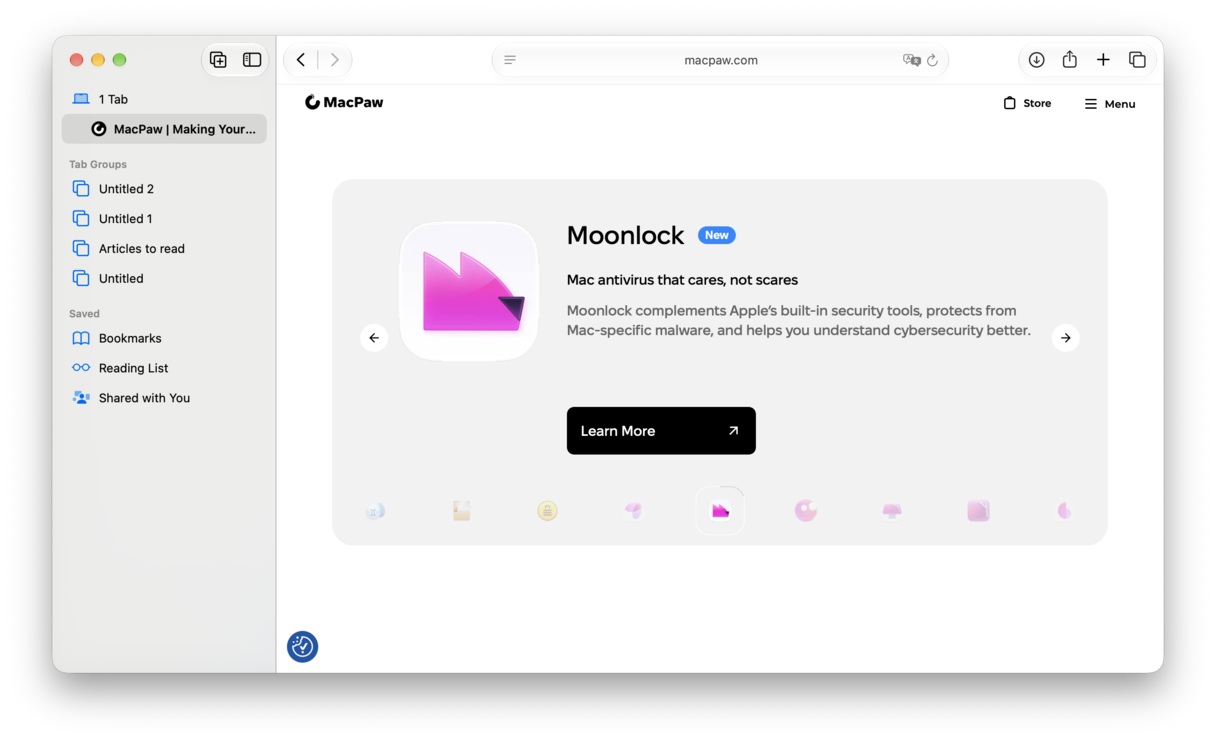Click the blue cookie settings badge
Viewport: 1216px width, 742px height.
point(302,647)
